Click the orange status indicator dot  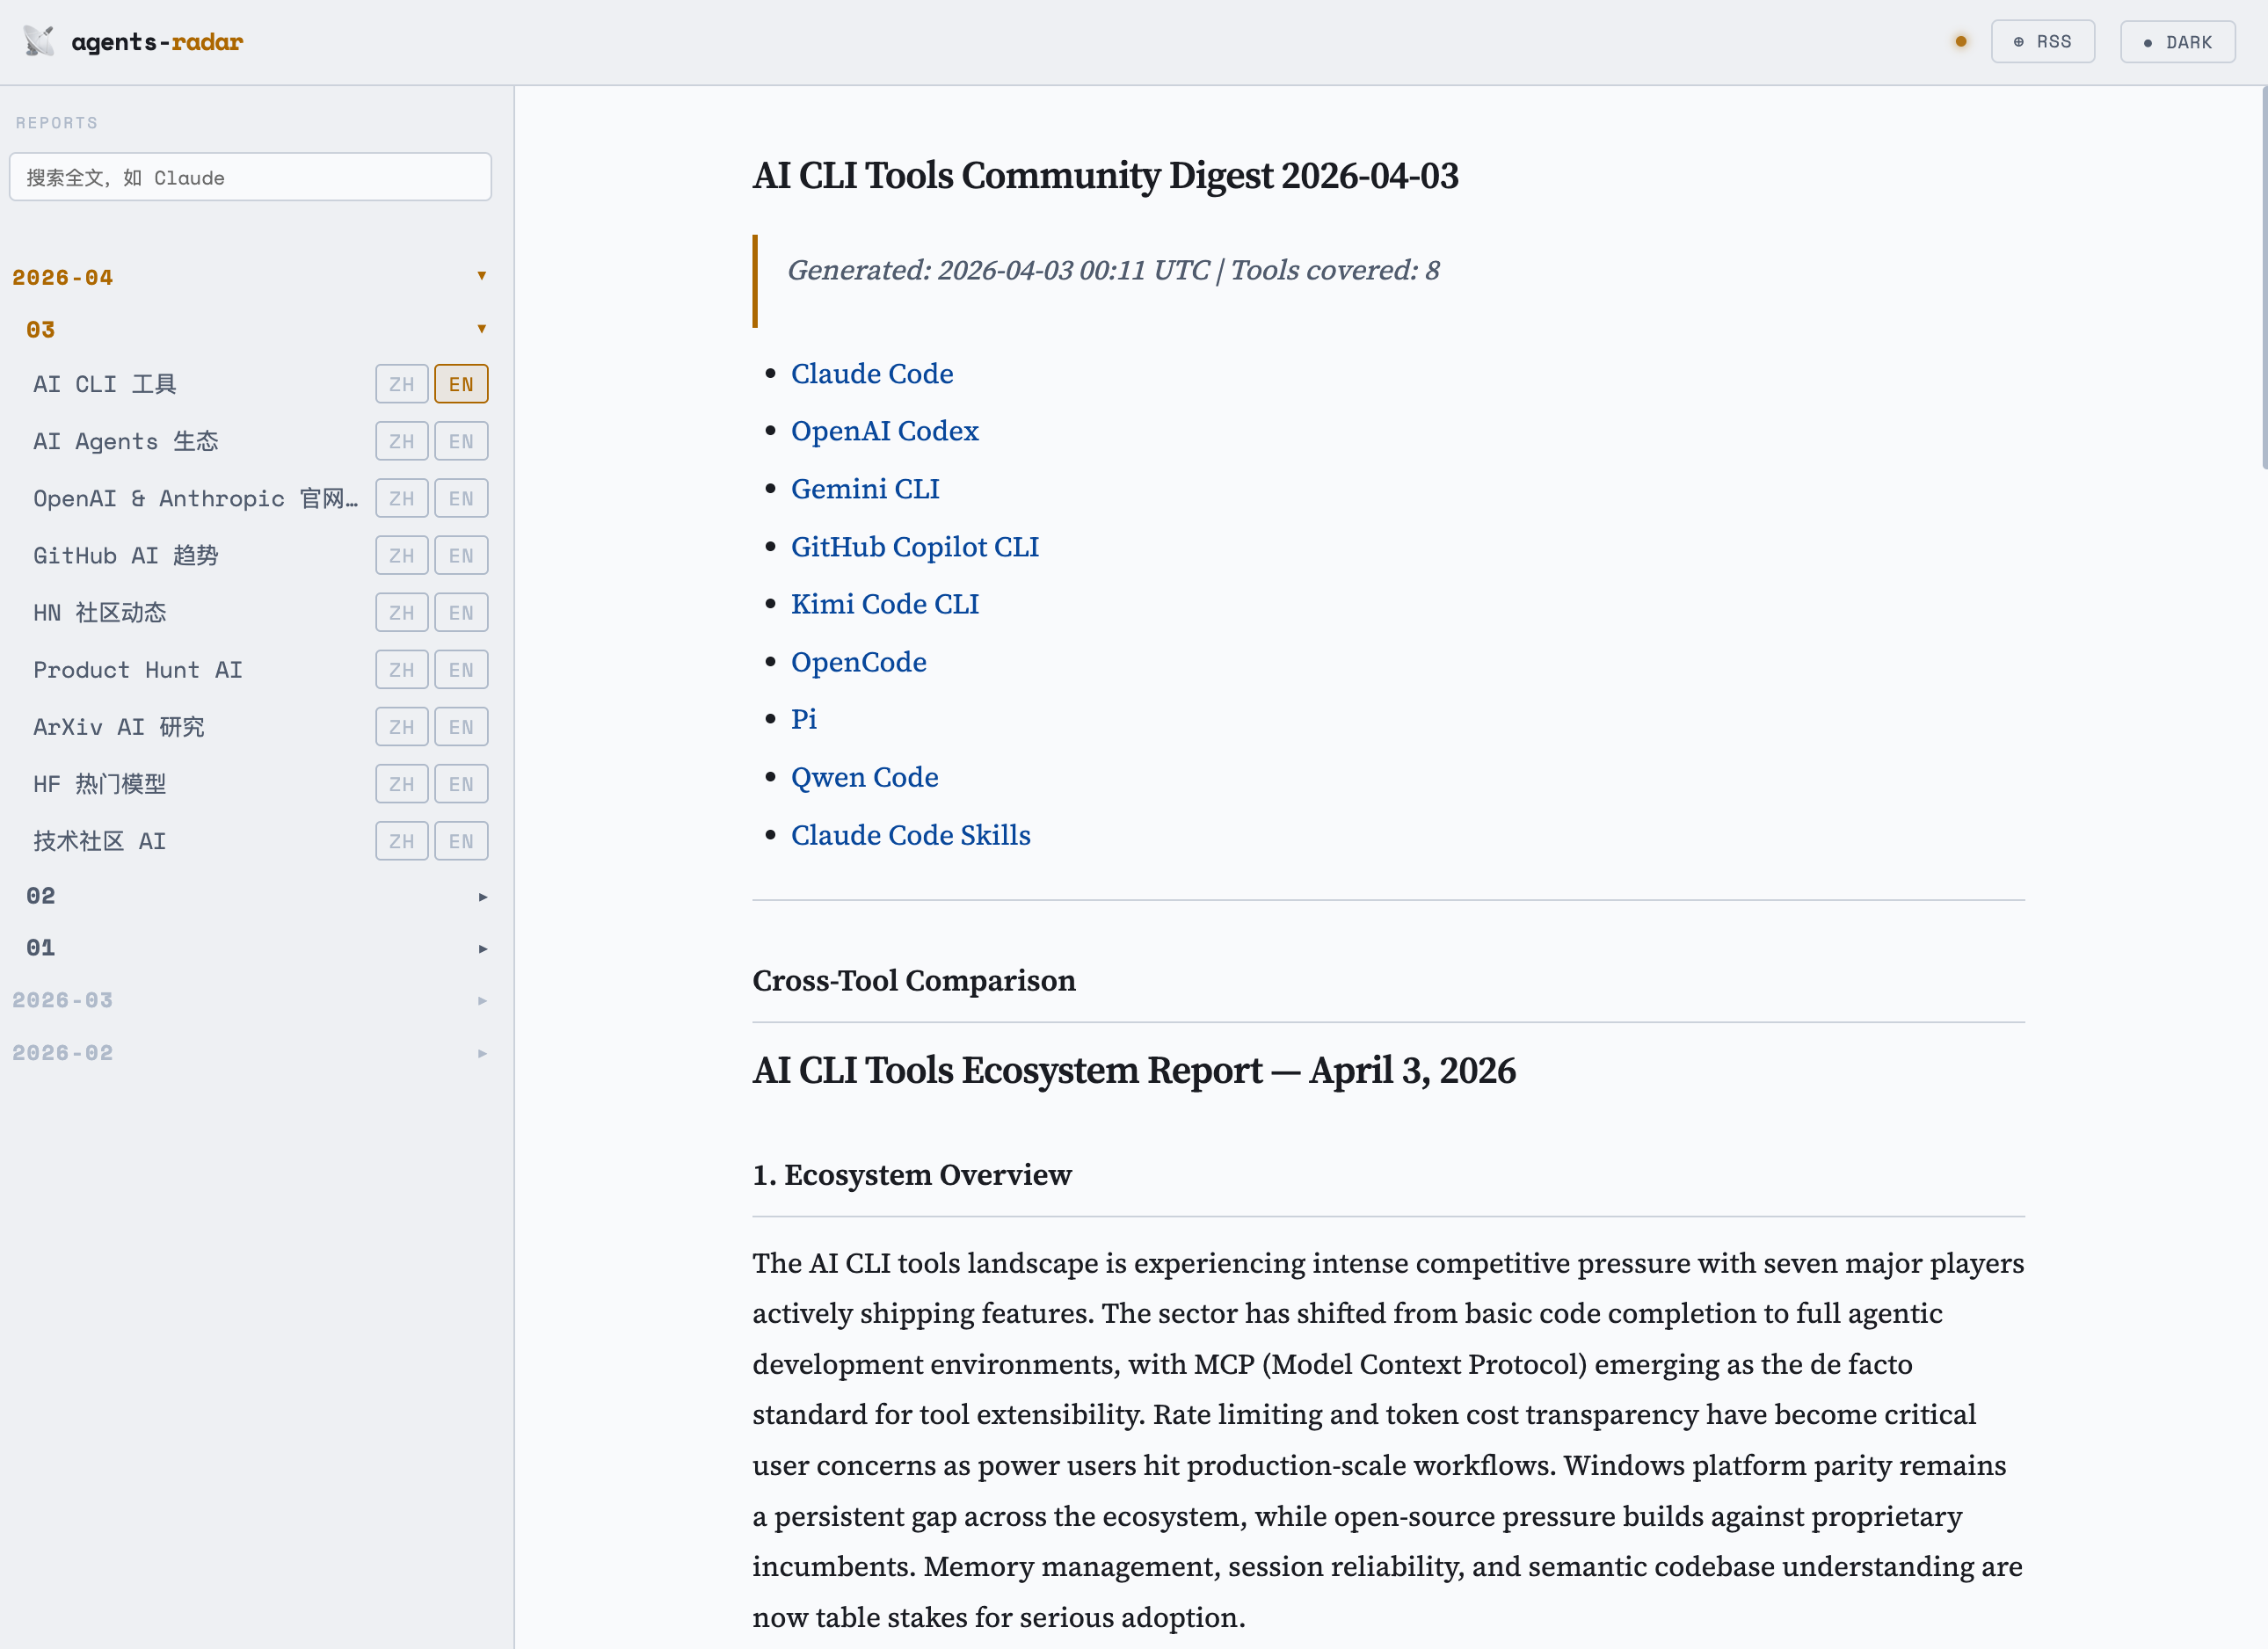click(x=1961, y=41)
